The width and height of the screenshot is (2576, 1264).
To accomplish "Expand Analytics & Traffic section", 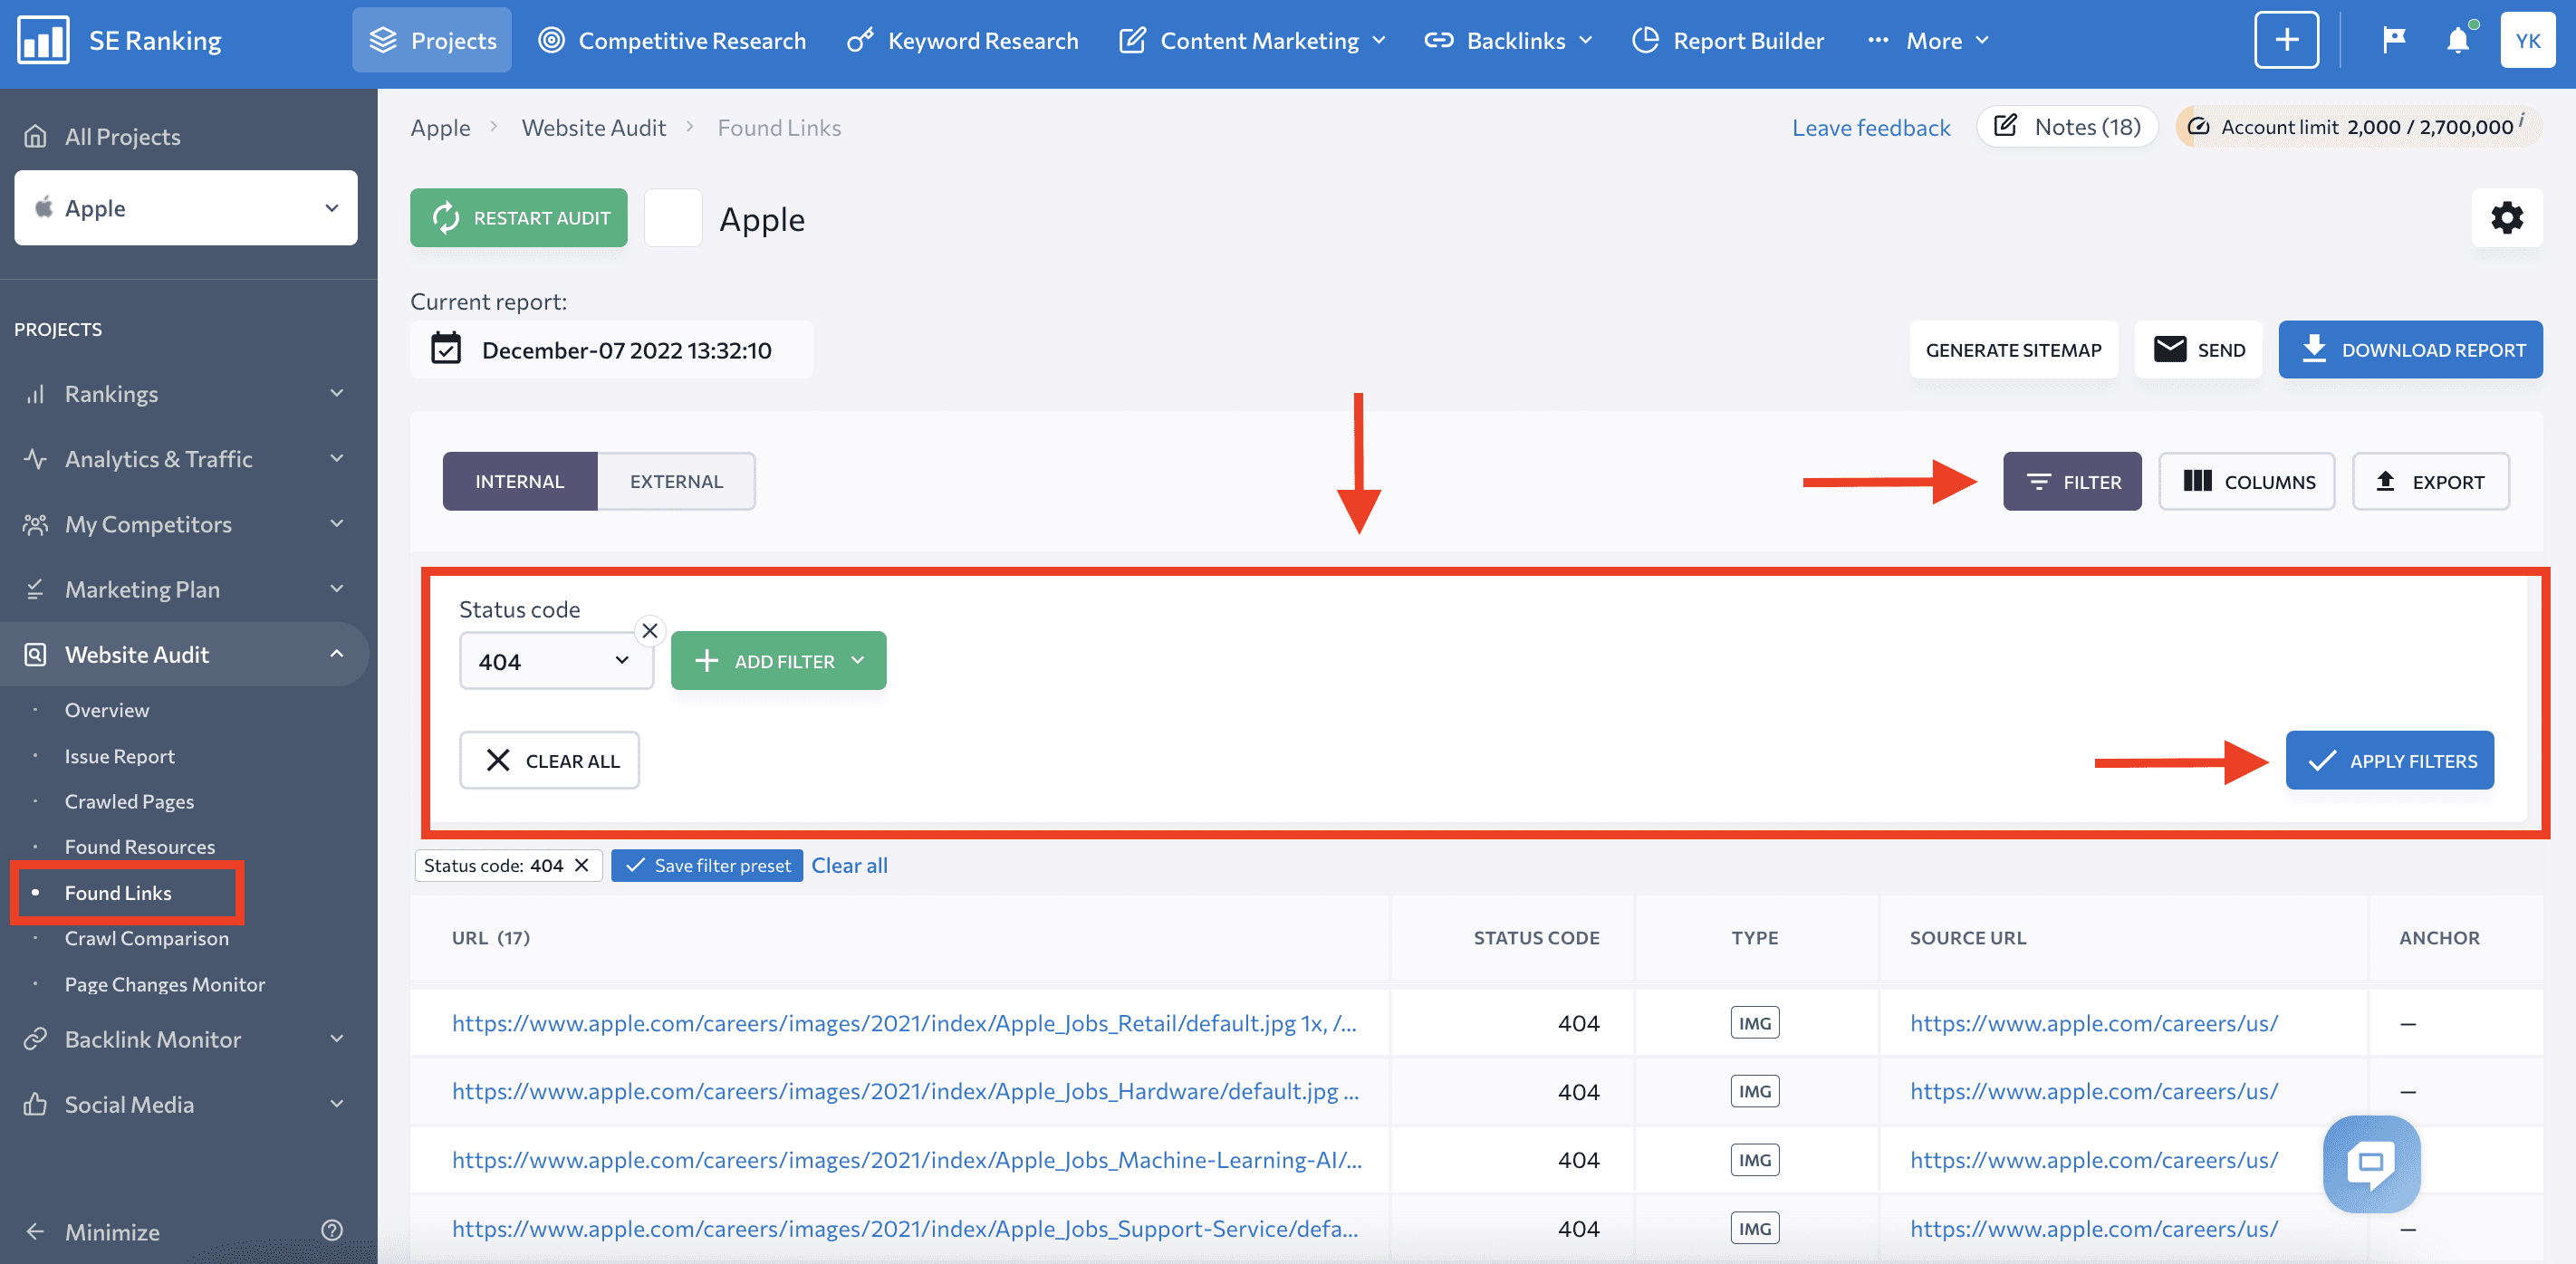I will [x=185, y=458].
